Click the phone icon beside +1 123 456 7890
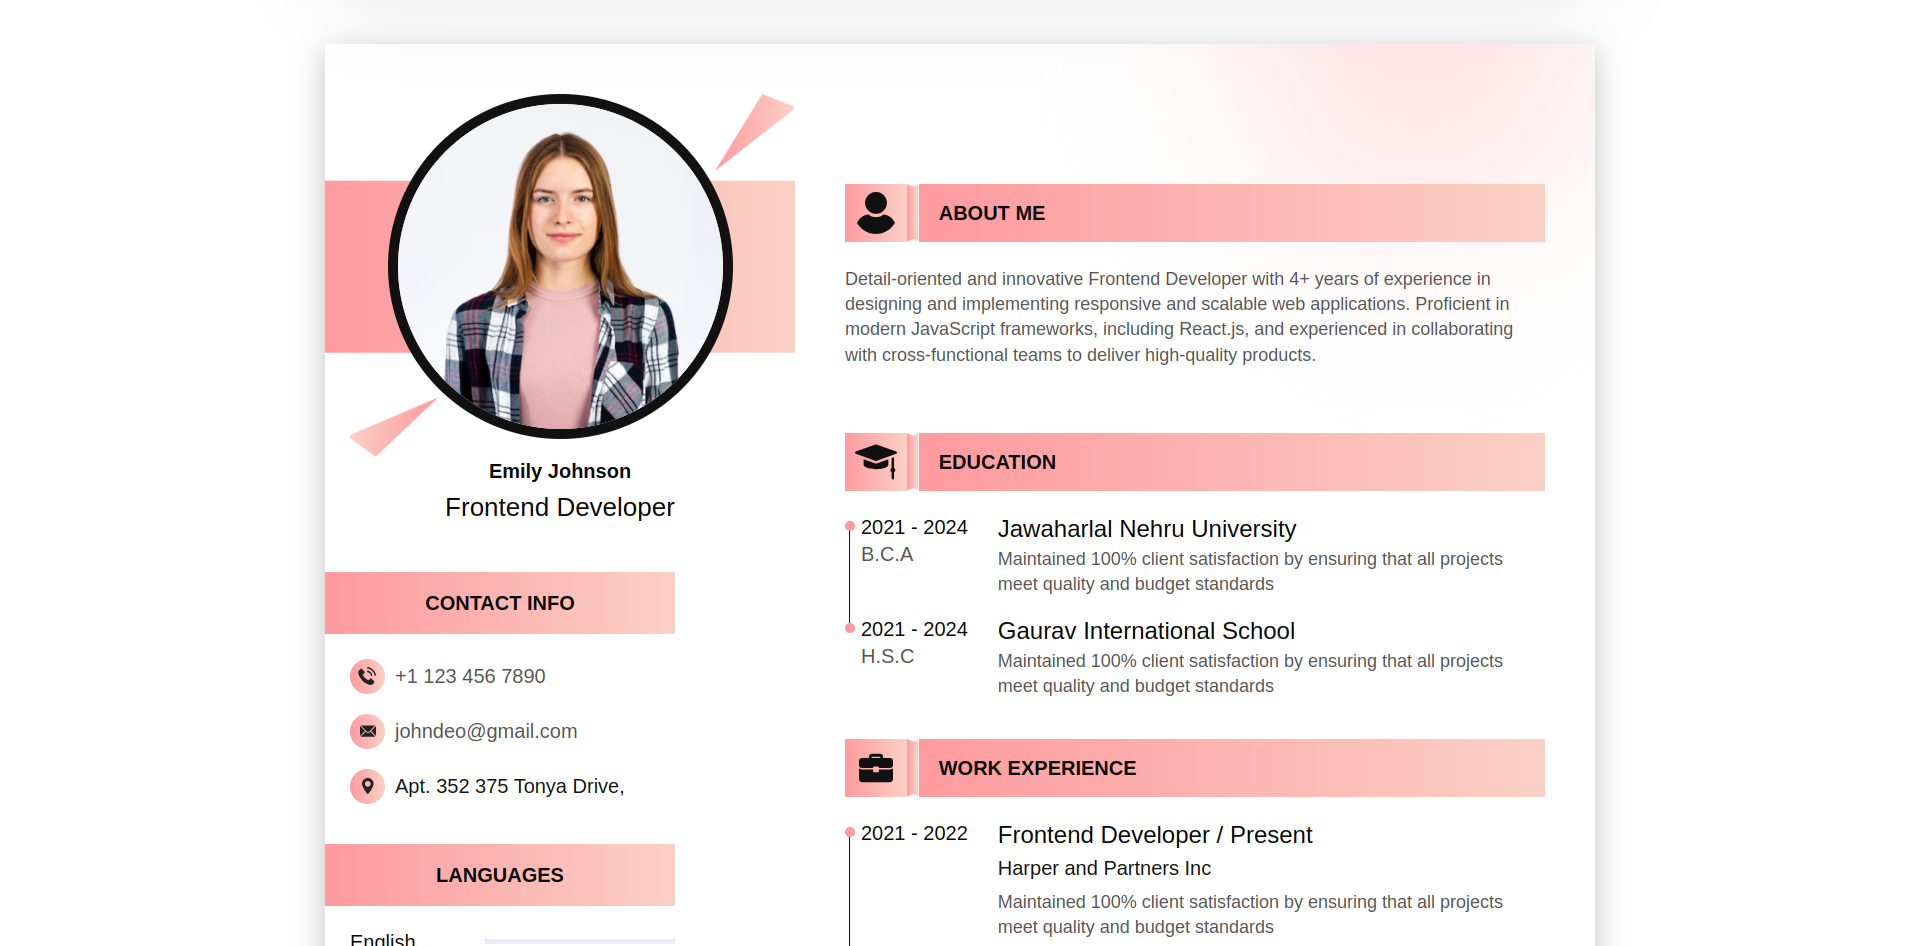This screenshot has height=946, width=1920. pos(367,676)
